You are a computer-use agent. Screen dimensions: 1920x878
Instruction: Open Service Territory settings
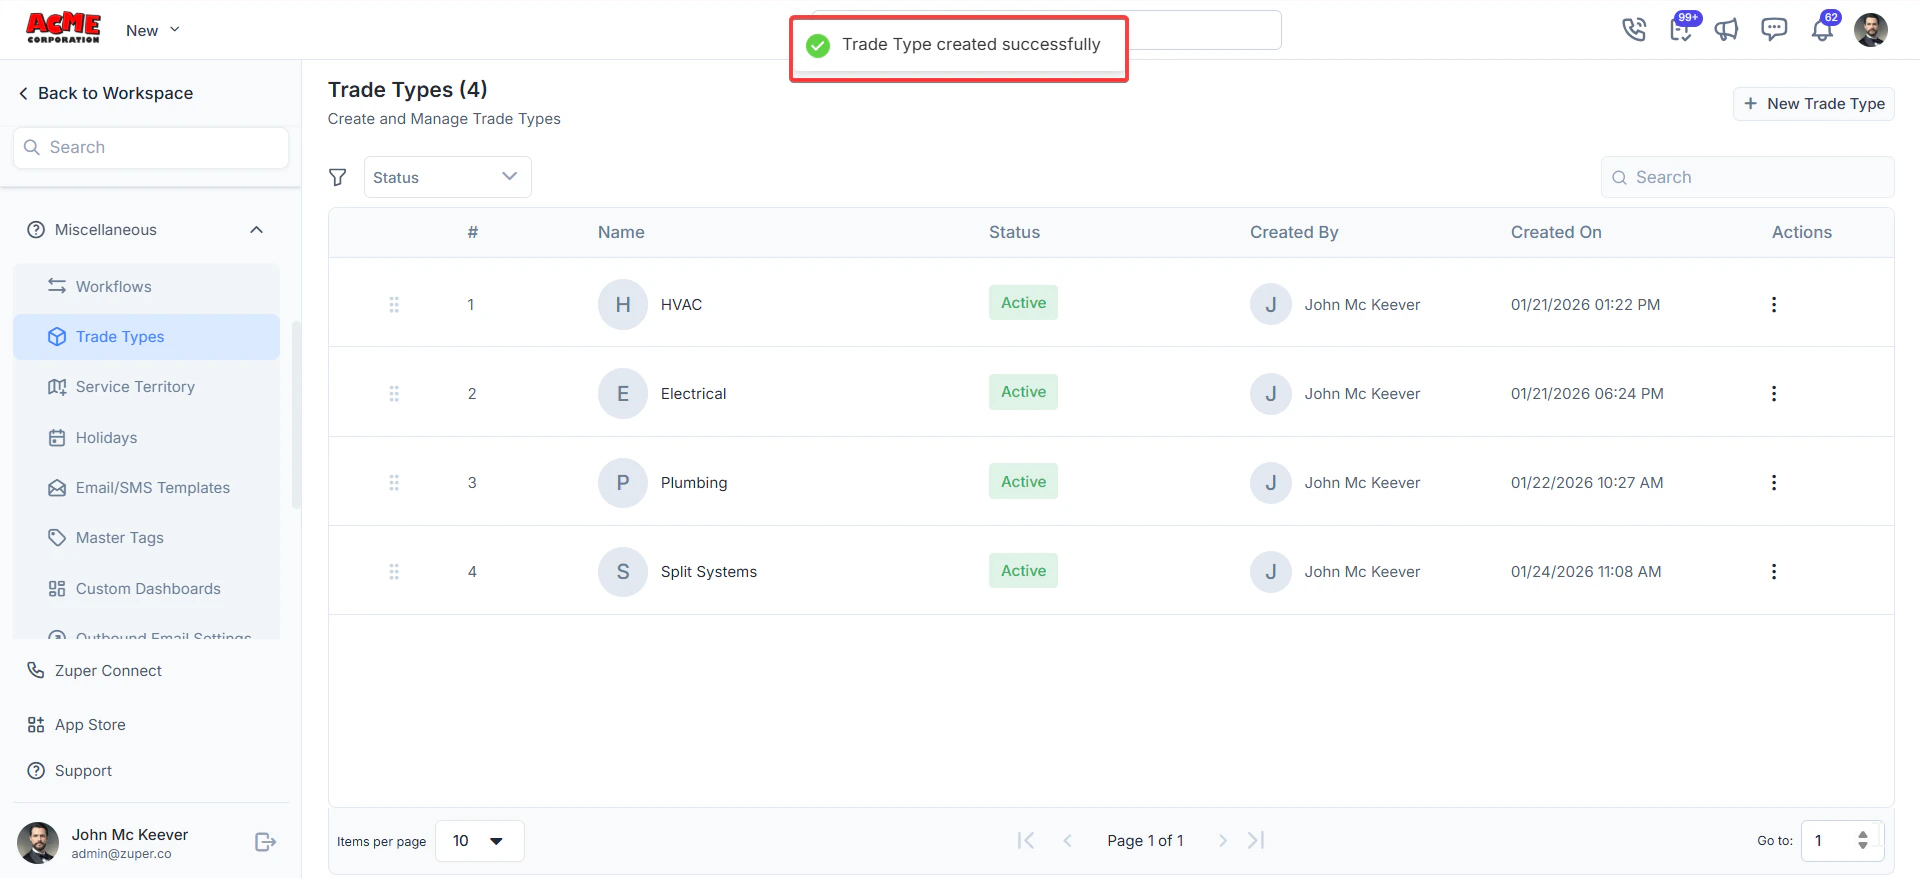click(146, 387)
